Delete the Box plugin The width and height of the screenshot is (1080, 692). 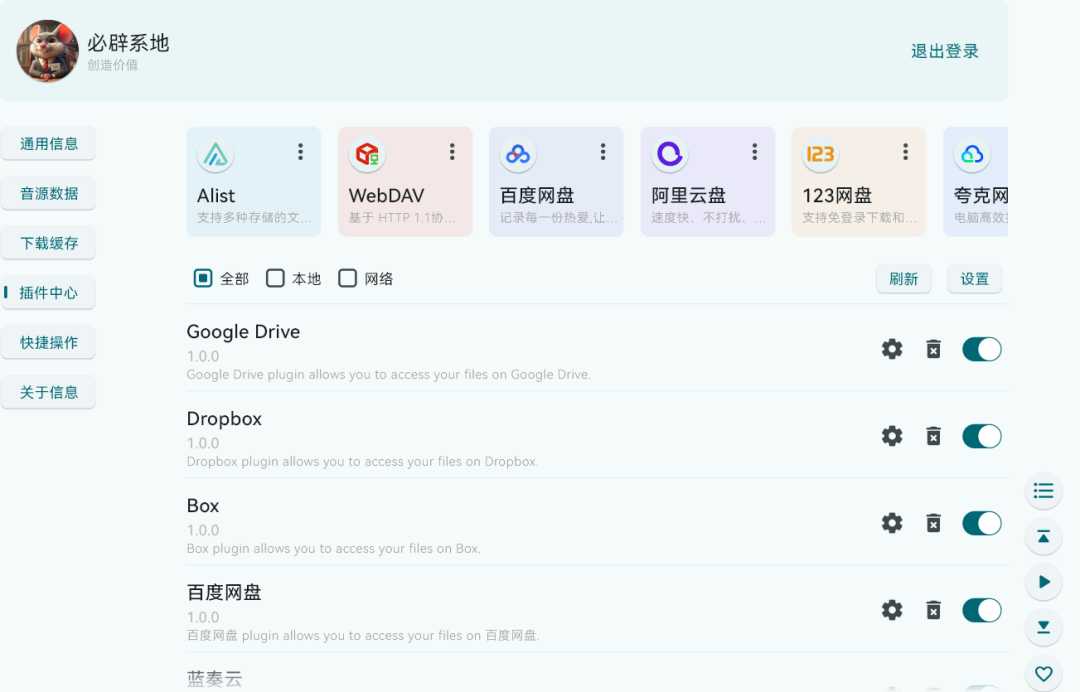click(933, 523)
